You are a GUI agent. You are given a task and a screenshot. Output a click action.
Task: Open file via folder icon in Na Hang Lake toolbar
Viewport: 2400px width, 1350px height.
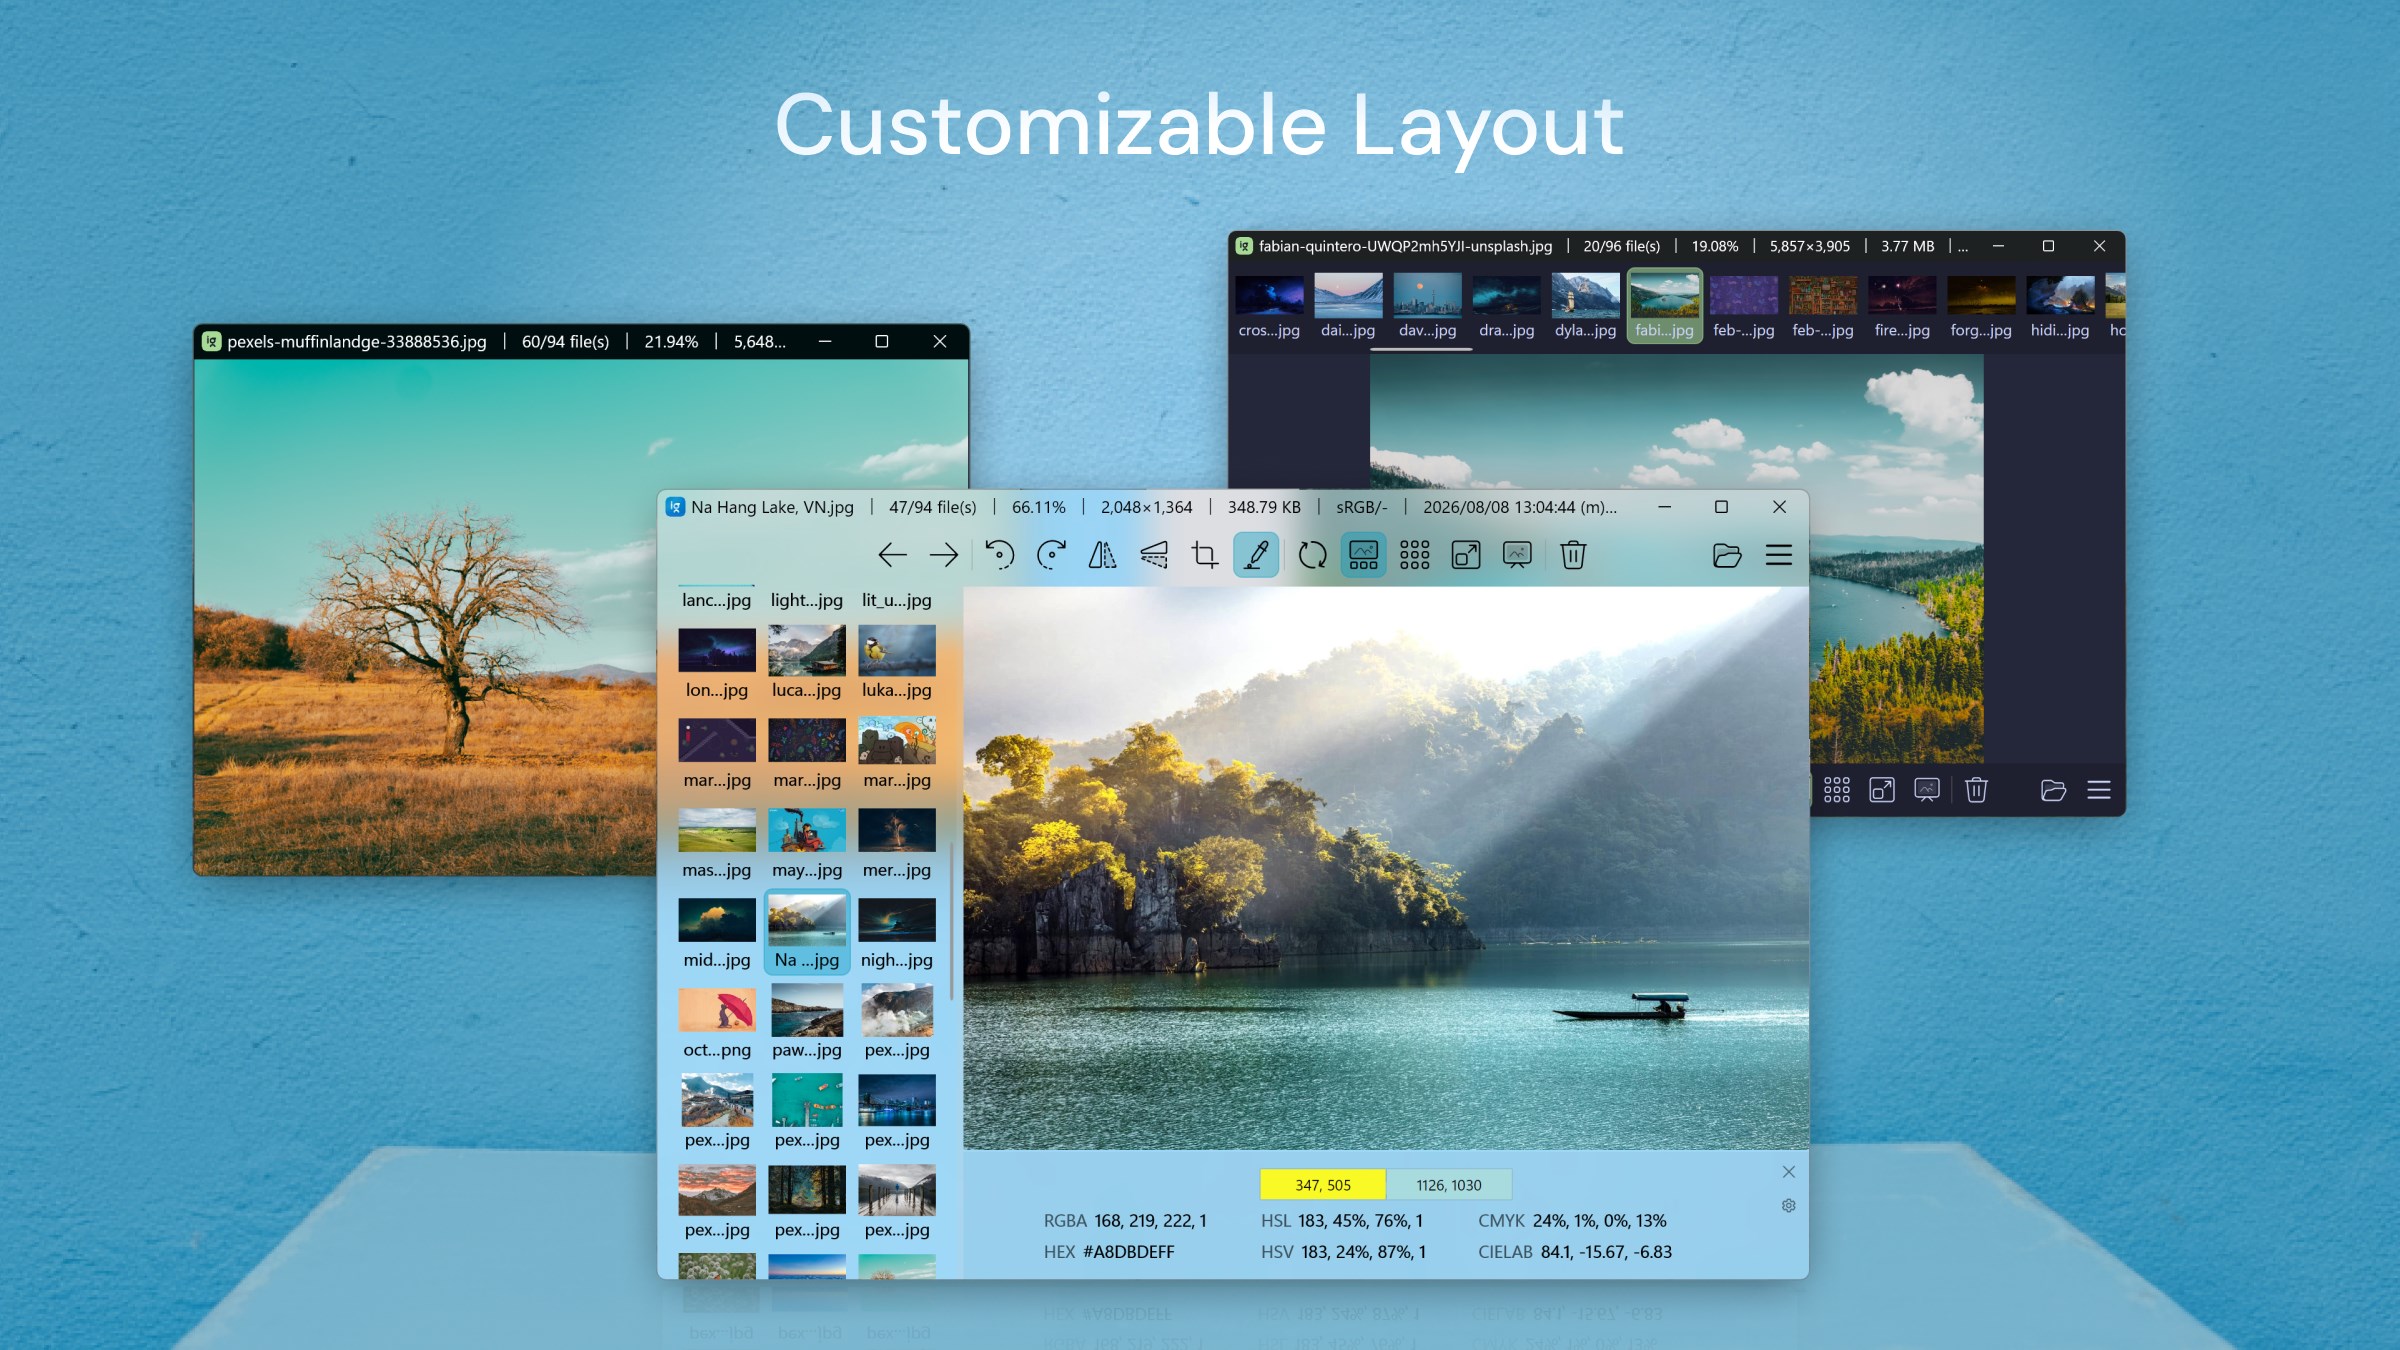[1727, 555]
